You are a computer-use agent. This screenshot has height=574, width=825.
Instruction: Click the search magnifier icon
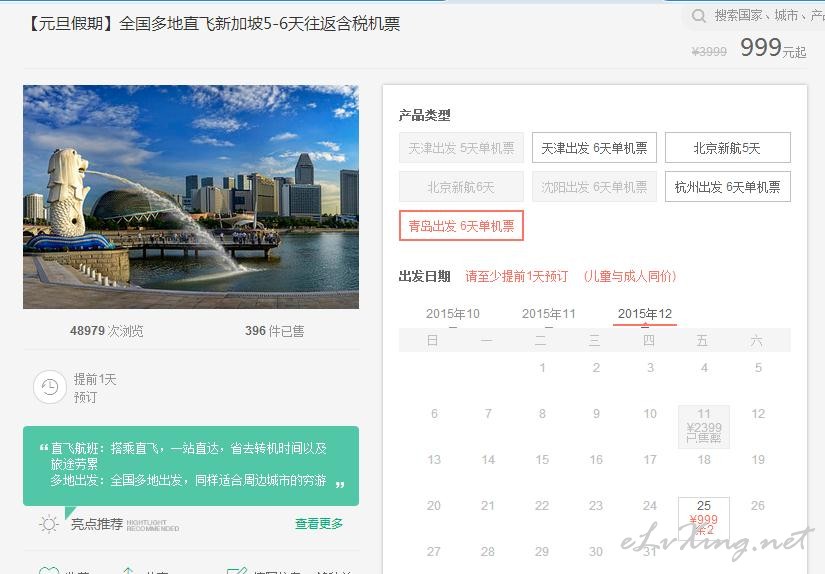click(x=699, y=16)
